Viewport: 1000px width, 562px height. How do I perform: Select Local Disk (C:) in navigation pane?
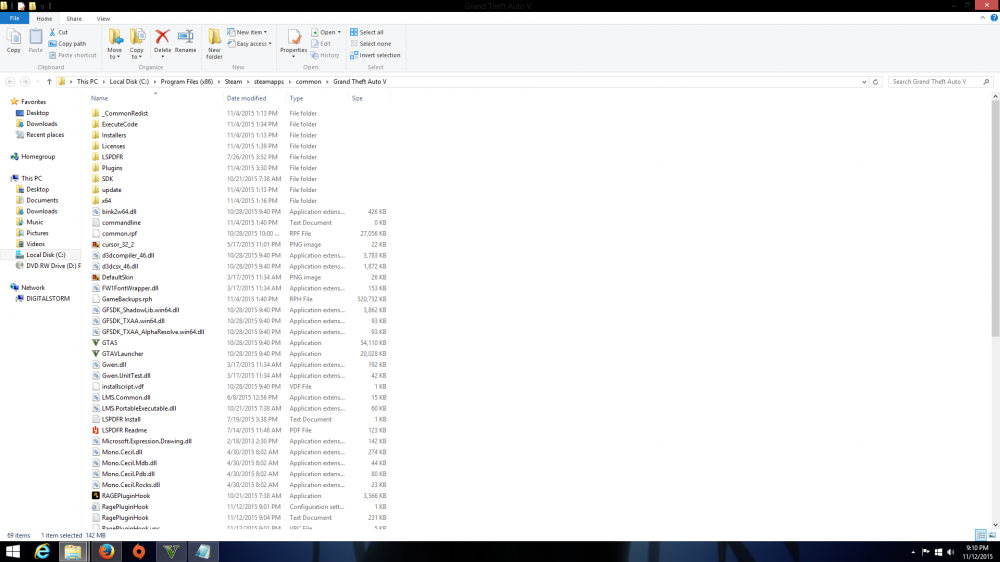click(46, 255)
